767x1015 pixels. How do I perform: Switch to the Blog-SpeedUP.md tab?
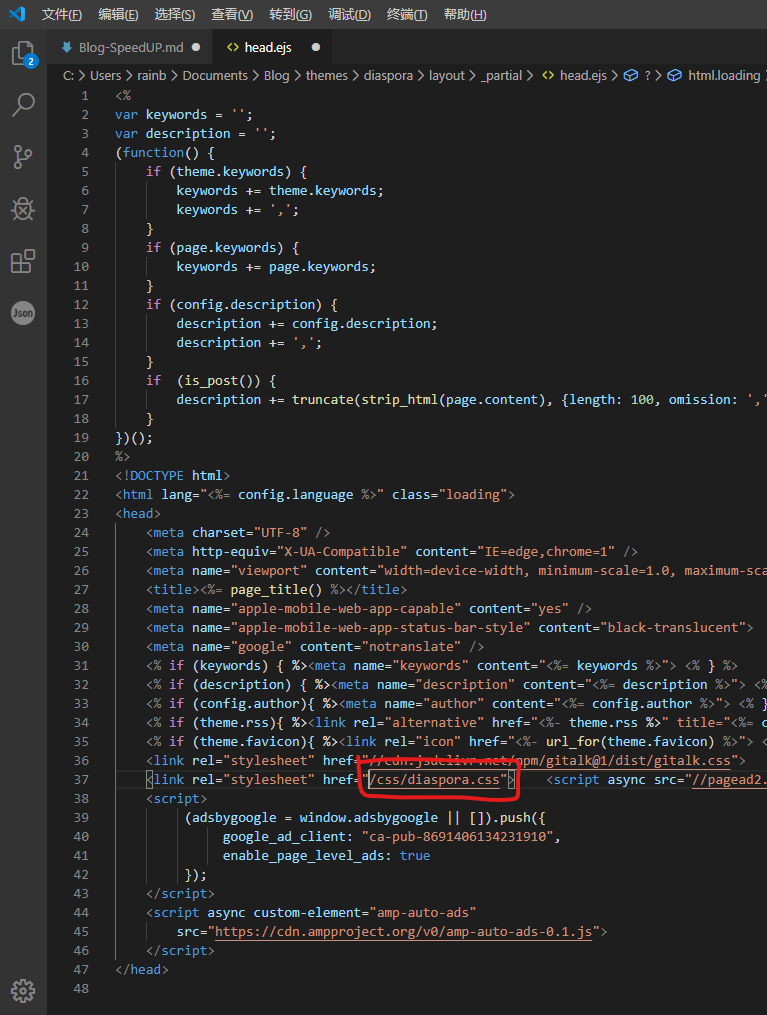tap(130, 47)
